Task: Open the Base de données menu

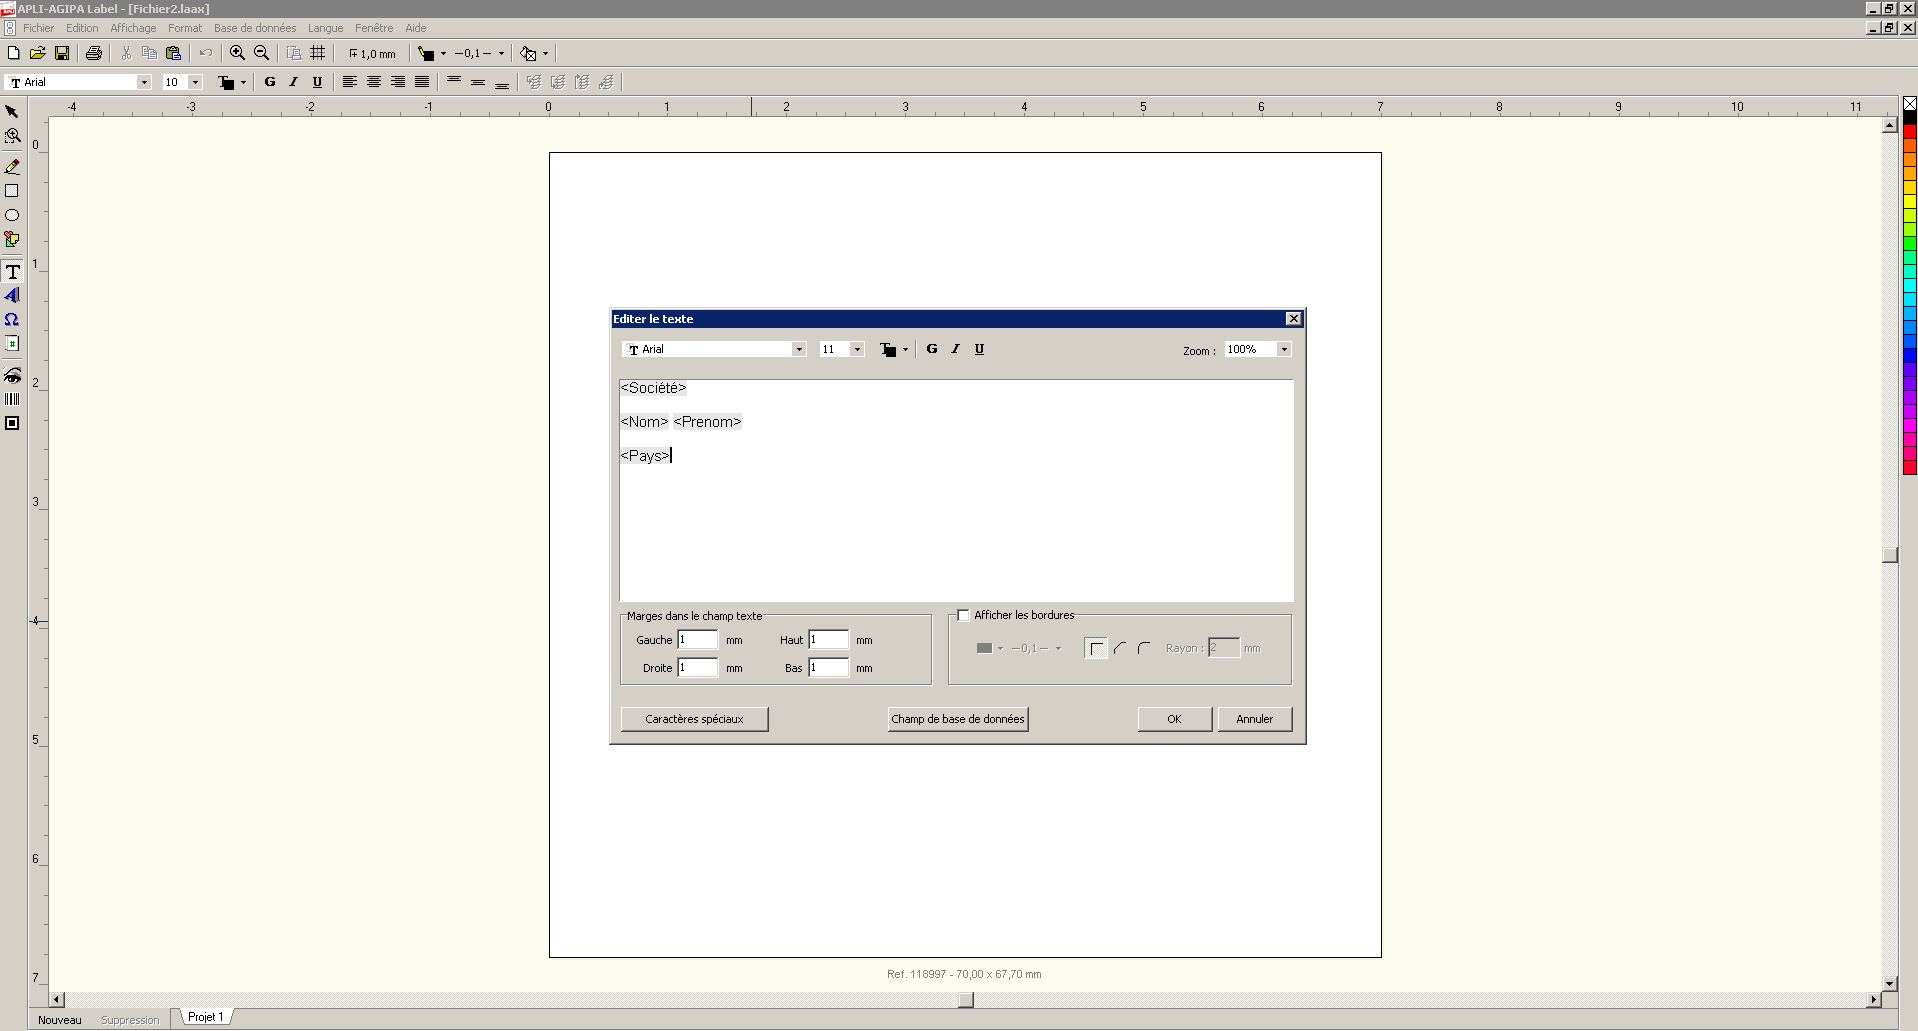Action: pos(254,28)
